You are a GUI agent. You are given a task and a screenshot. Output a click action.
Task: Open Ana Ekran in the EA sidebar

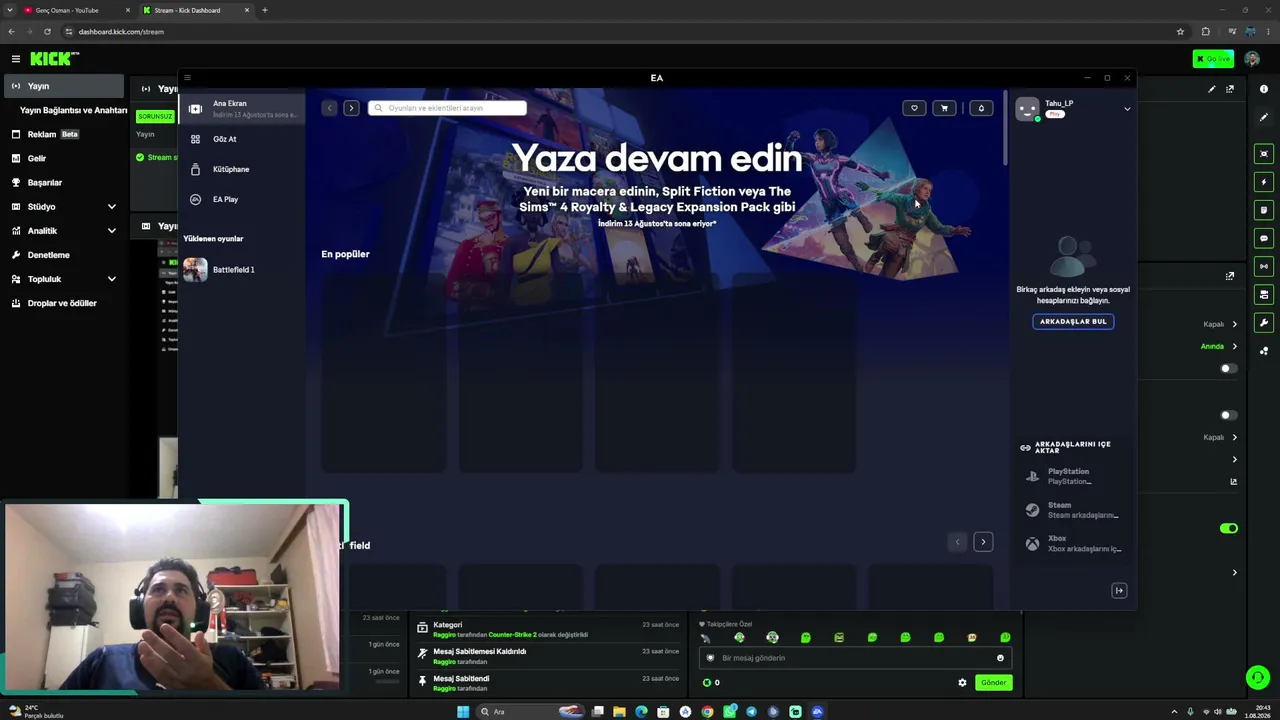[243, 108]
